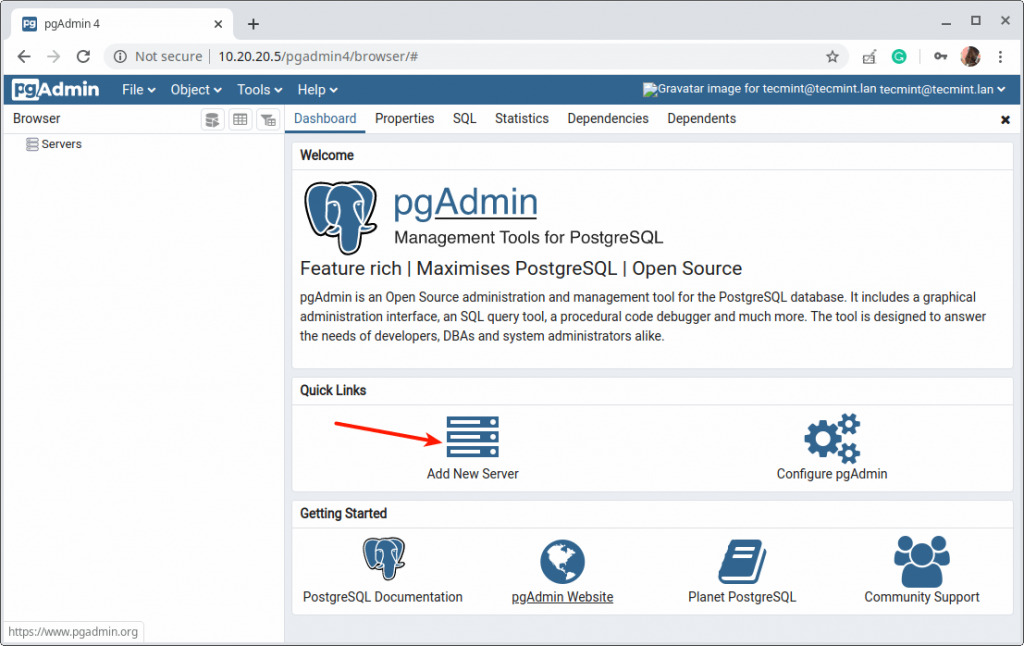Open Planet PostgreSQL book icon

[x=742, y=561]
